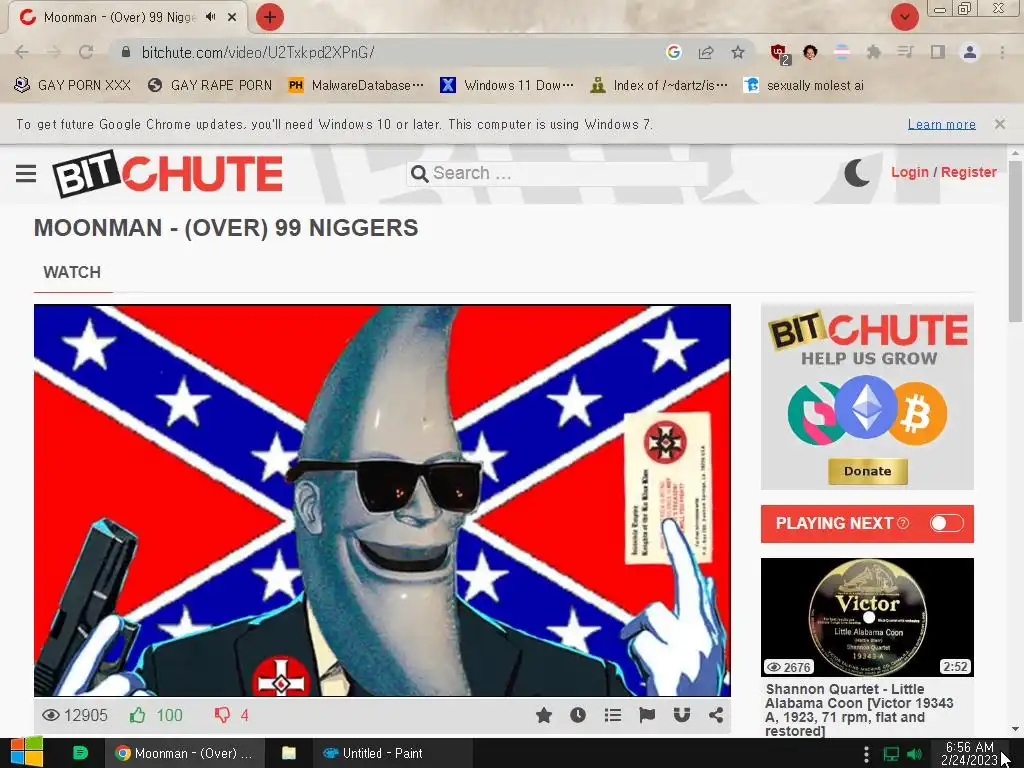Open the BitChute hamburger menu

(26, 174)
